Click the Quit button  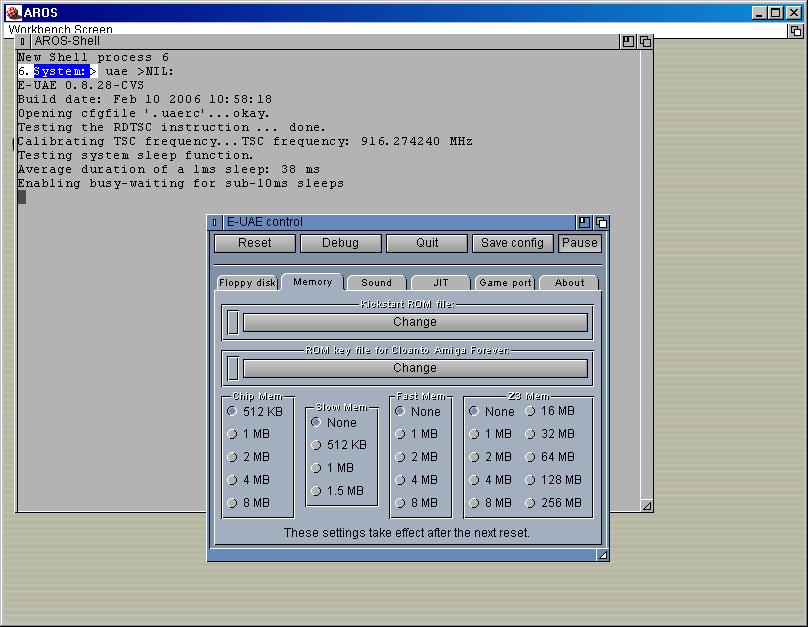pos(427,243)
